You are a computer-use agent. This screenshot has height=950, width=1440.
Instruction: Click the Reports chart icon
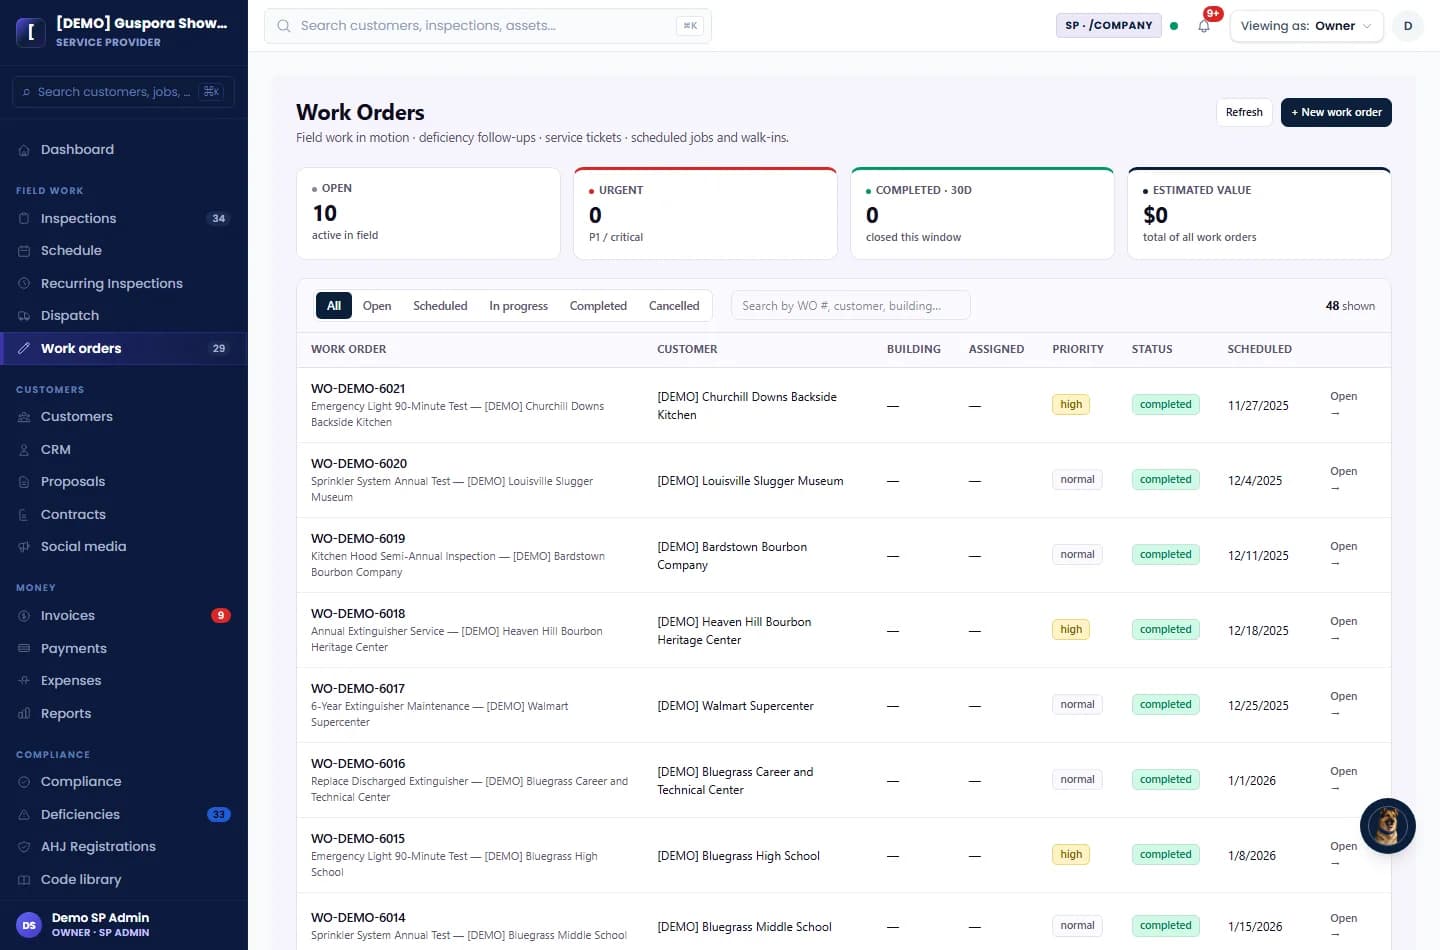click(x=24, y=714)
